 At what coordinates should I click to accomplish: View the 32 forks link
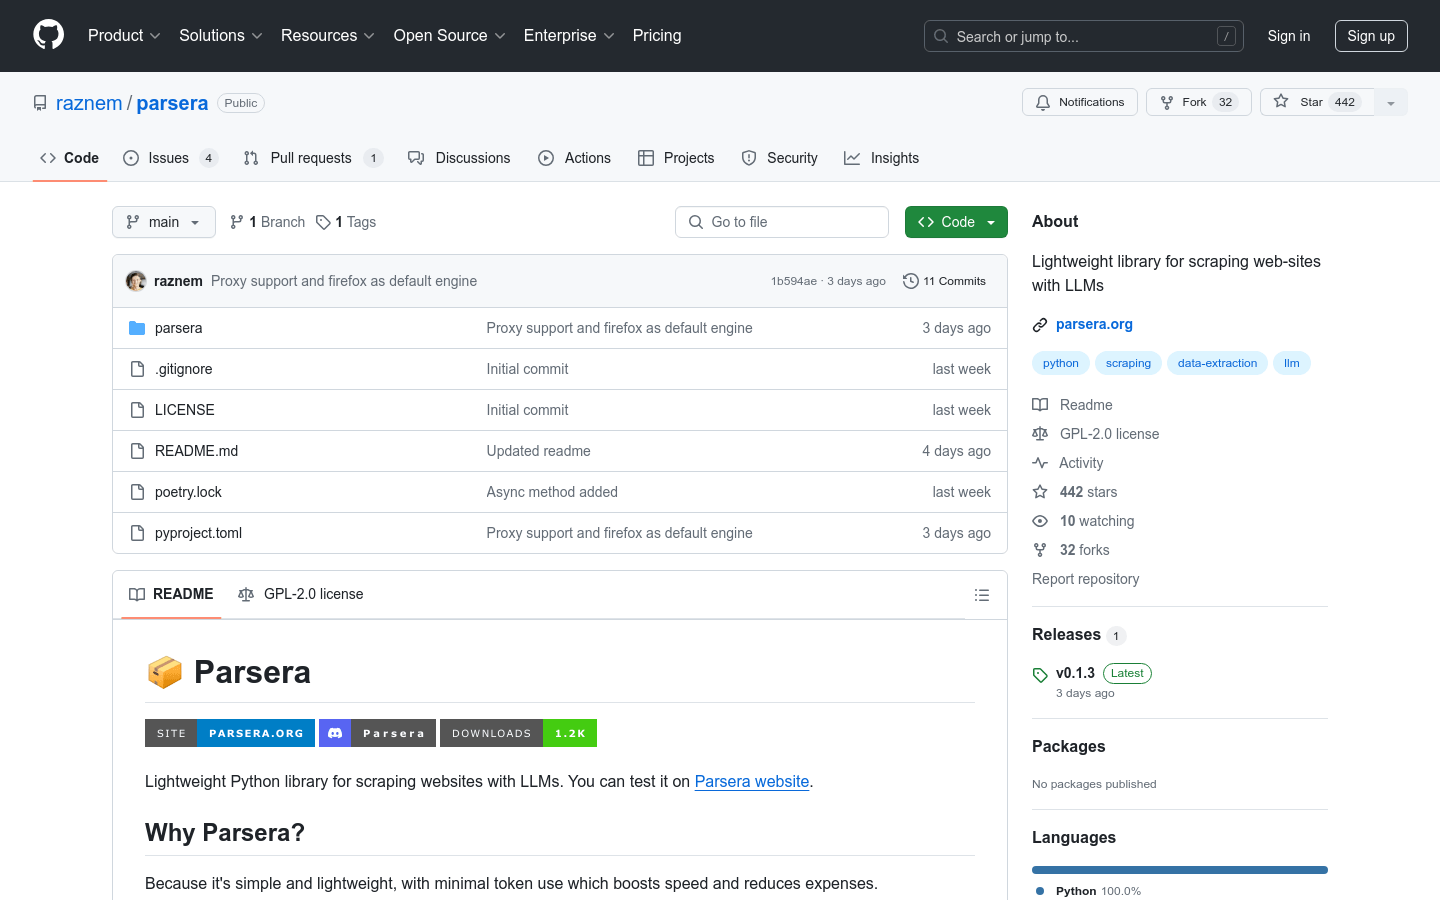pyautogui.click(x=1071, y=550)
